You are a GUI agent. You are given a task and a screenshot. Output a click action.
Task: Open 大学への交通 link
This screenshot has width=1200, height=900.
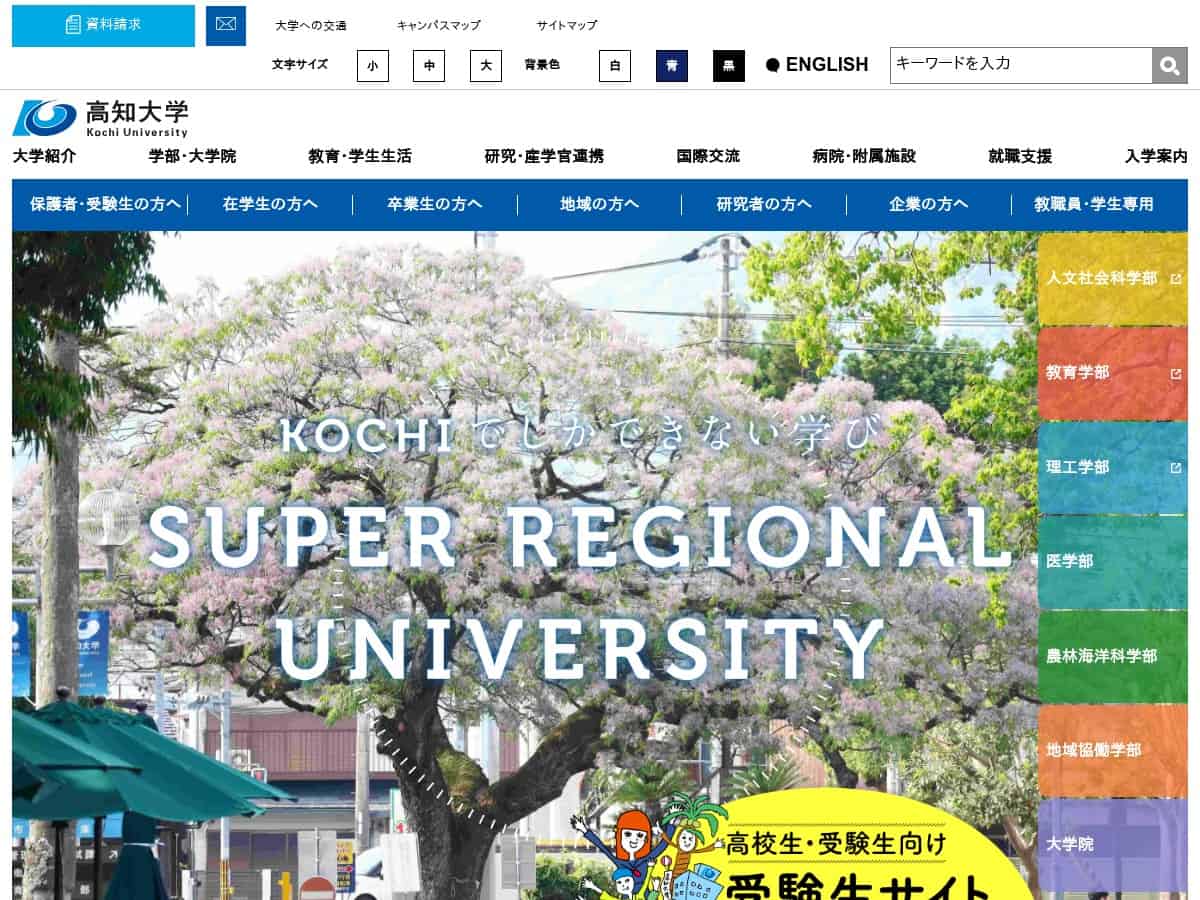311,25
